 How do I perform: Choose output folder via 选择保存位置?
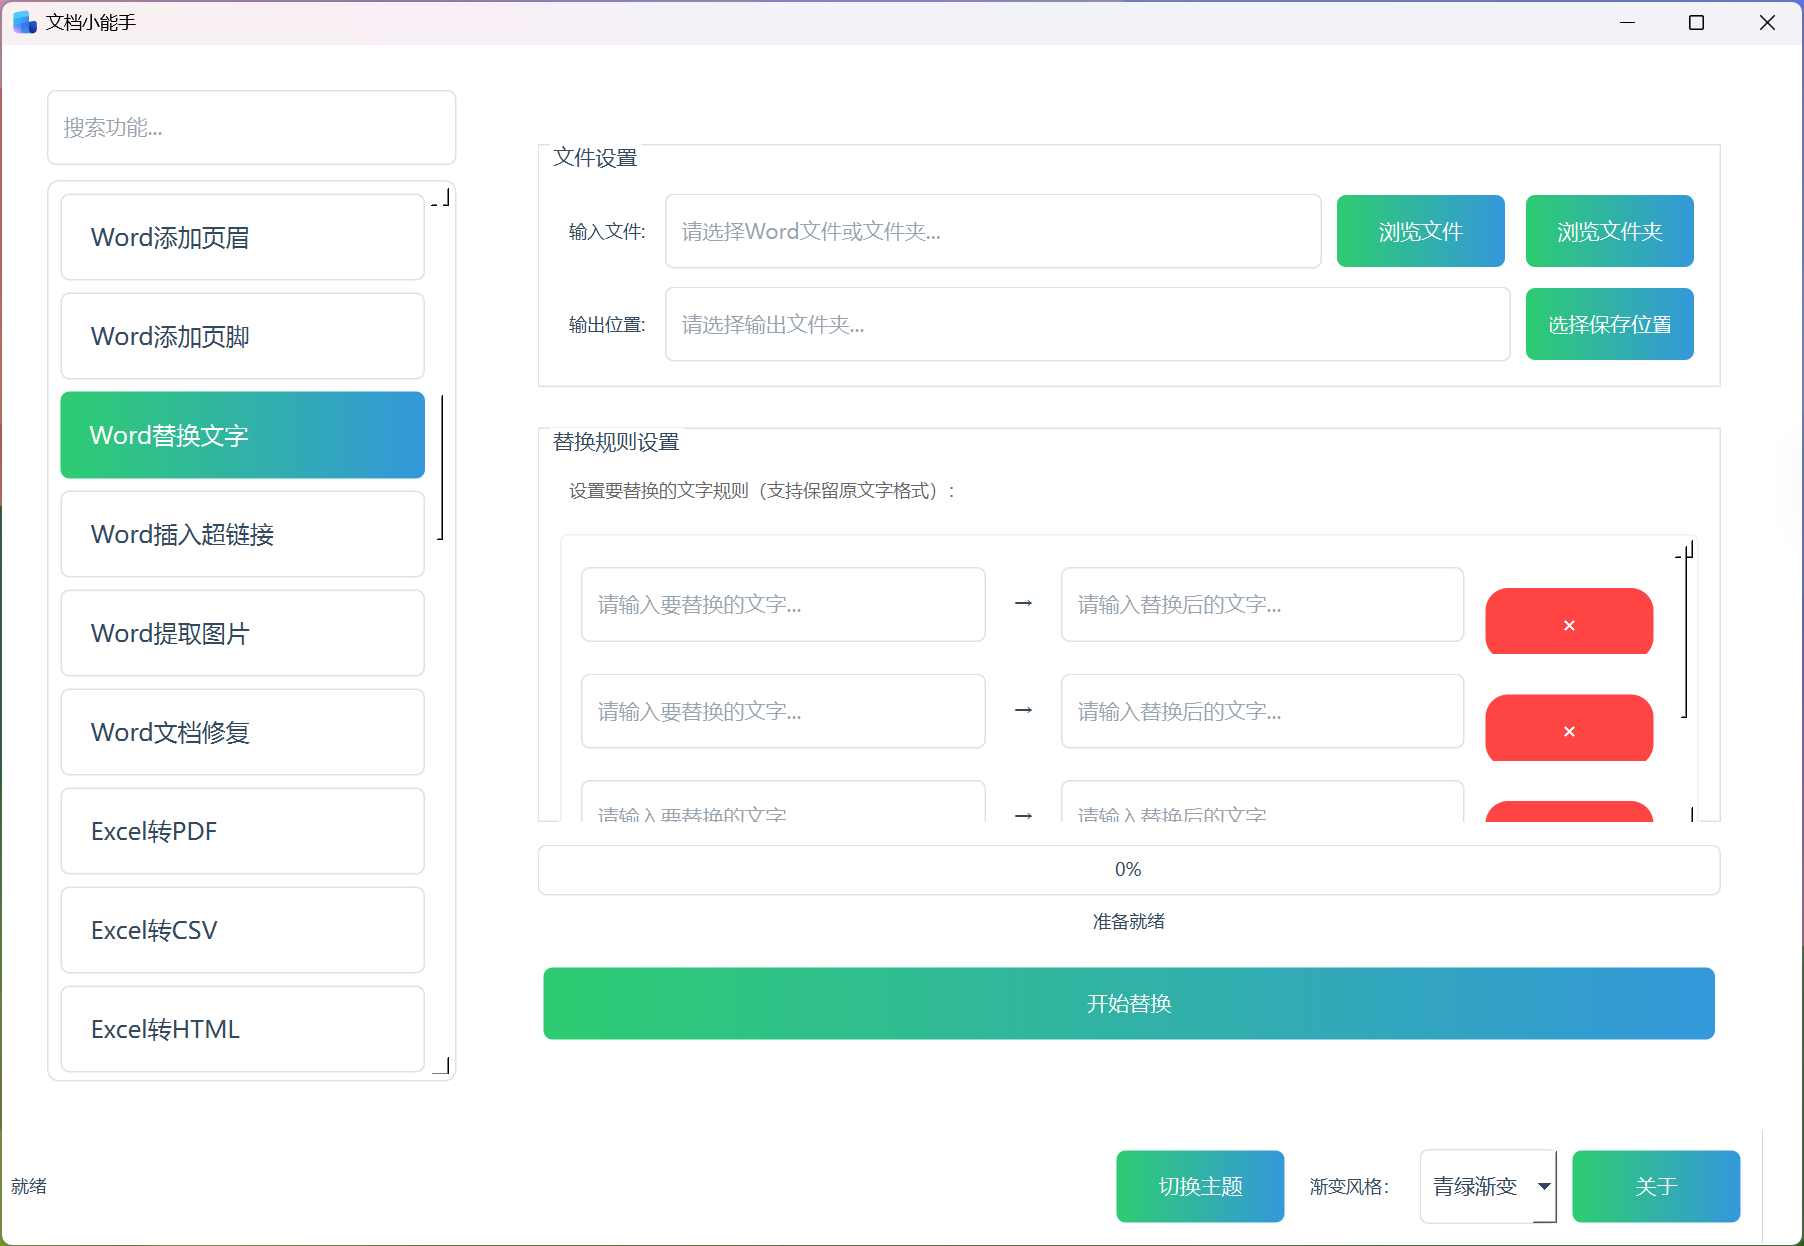[x=1609, y=323]
